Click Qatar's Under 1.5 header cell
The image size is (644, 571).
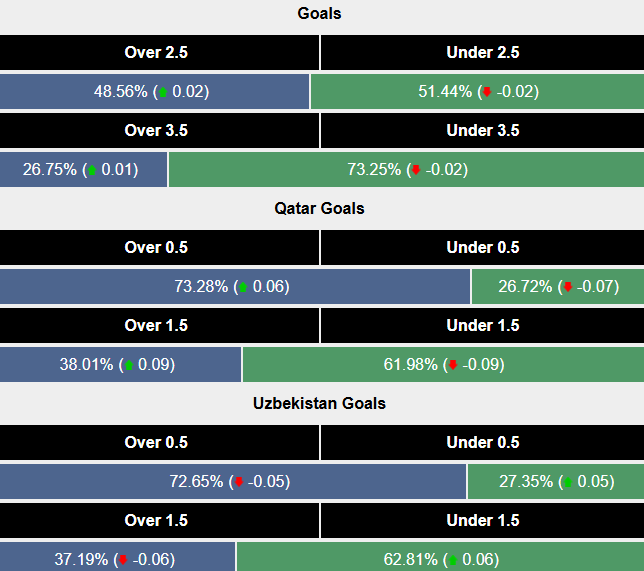pos(483,326)
